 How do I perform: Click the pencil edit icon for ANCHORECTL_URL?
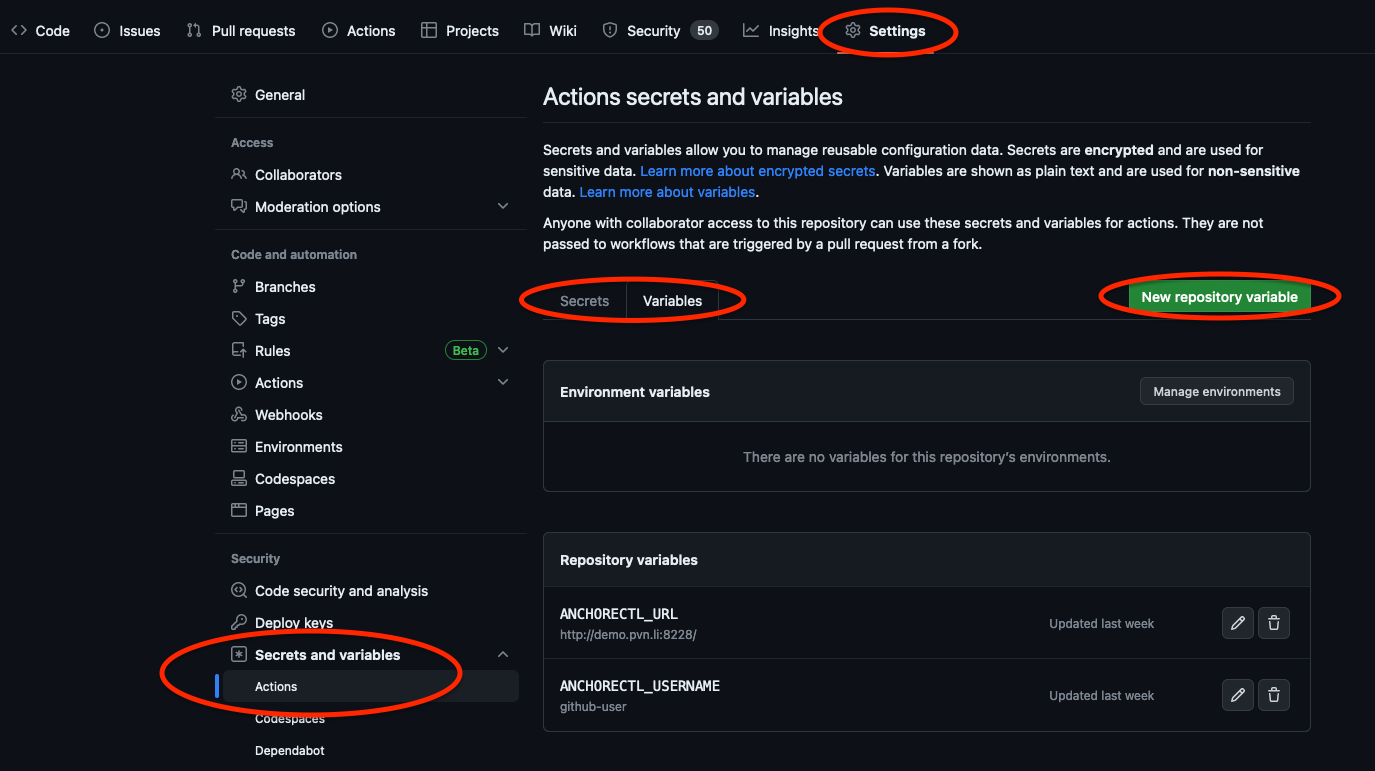tap(1238, 623)
